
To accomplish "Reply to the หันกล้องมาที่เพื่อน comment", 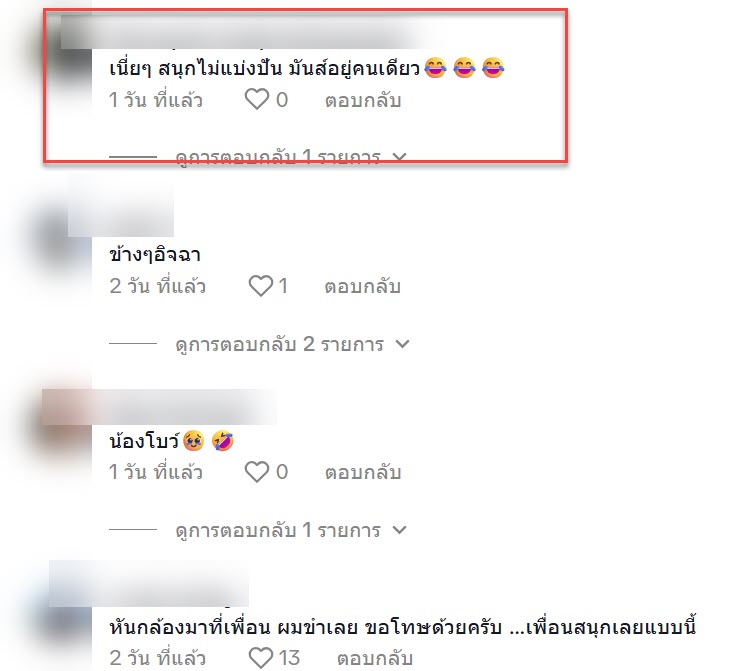I will [x=375, y=658].
